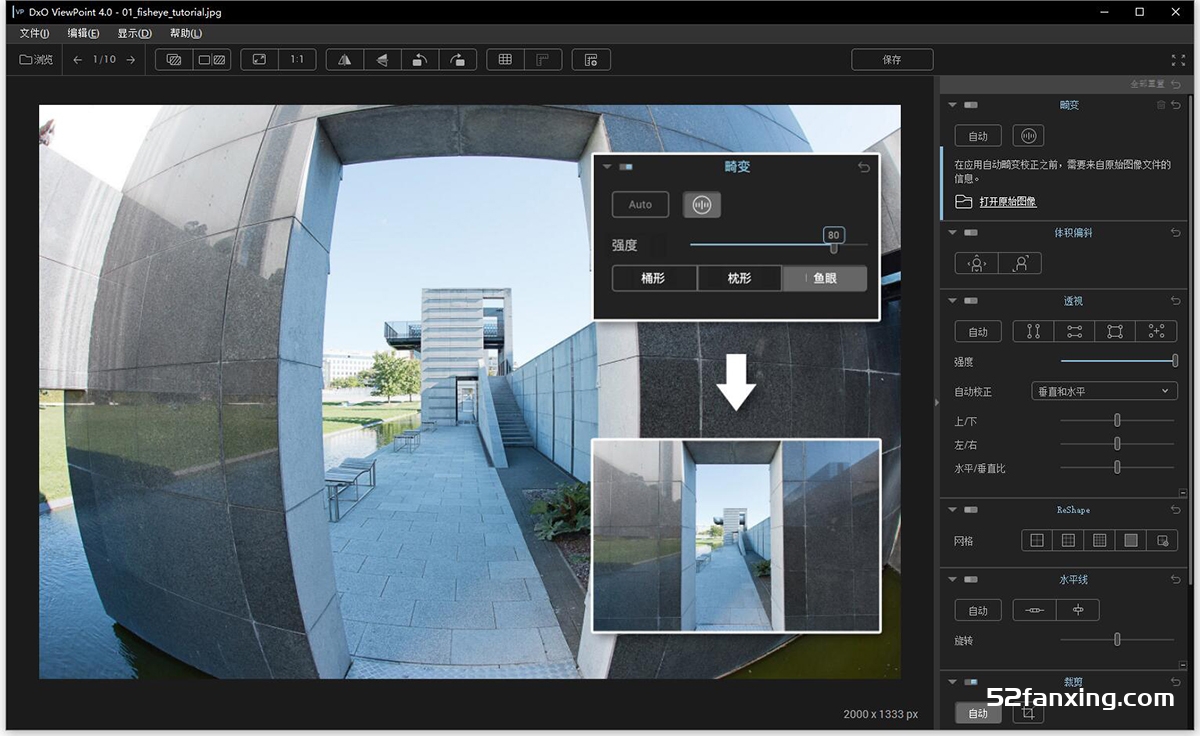Toggle the before/after compare view icon
The height and width of the screenshot is (736, 1200).
tap(174, 60)
